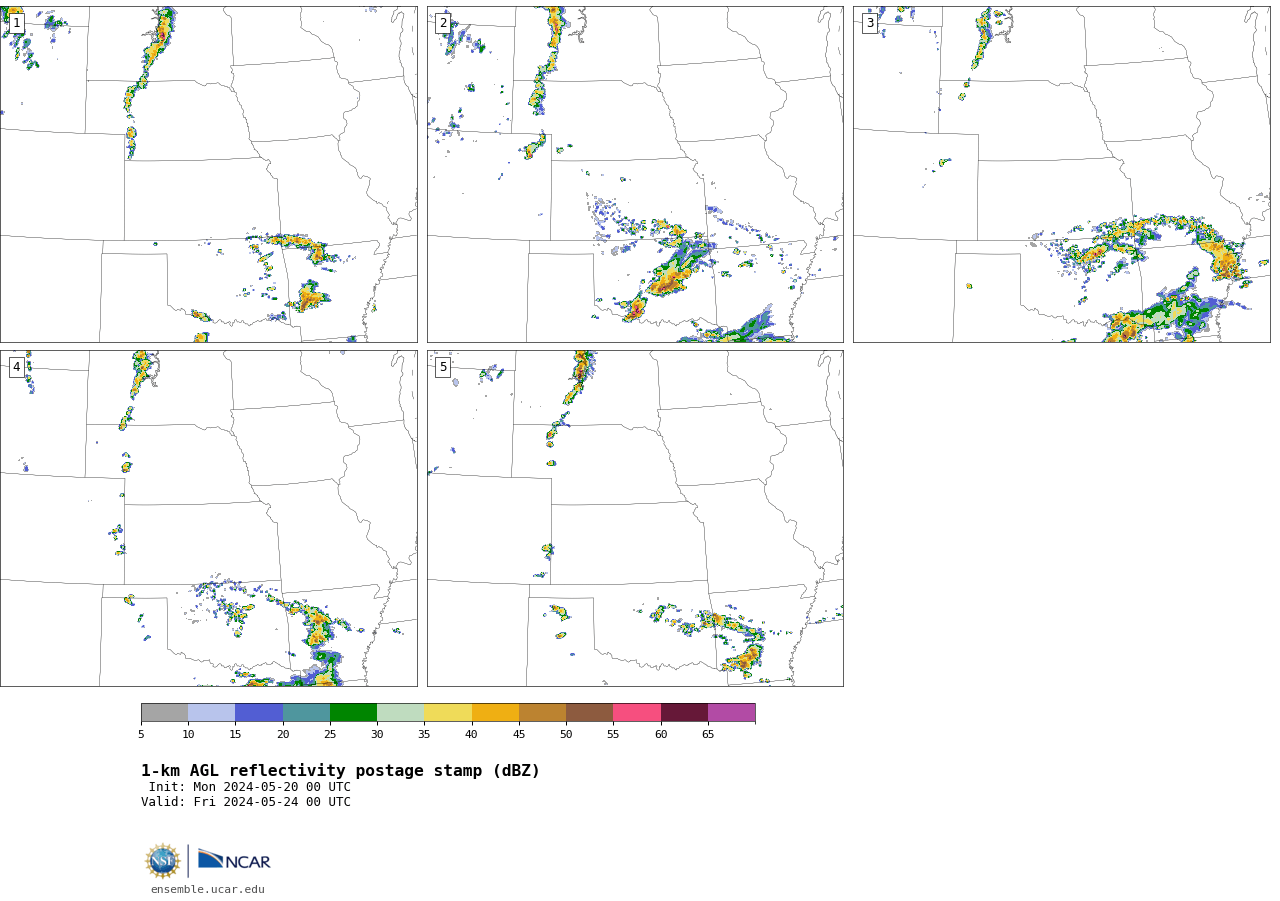Viewport: 1280px width, 901px height.
Task: Click the number label on panel 1
Action: (16, 23)
